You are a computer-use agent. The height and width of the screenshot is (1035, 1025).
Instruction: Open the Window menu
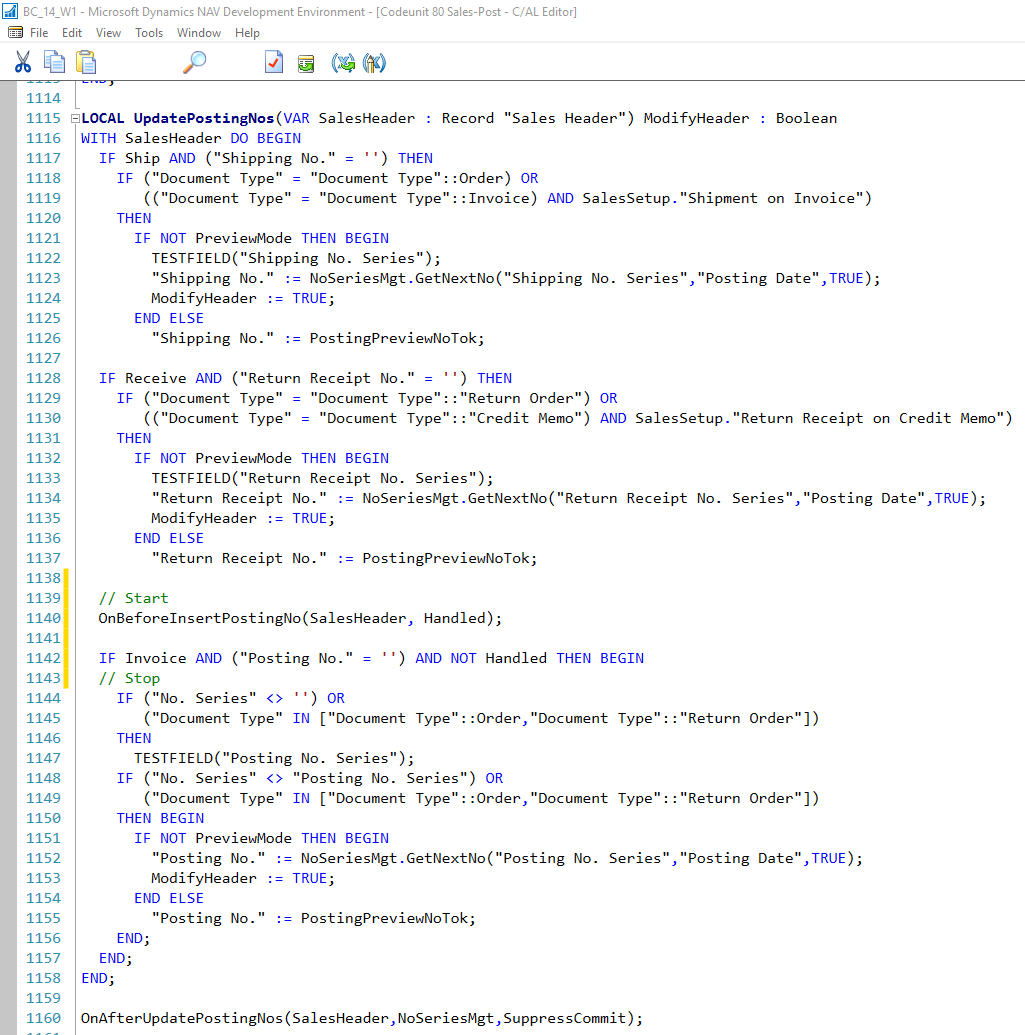tap(198, 32)
